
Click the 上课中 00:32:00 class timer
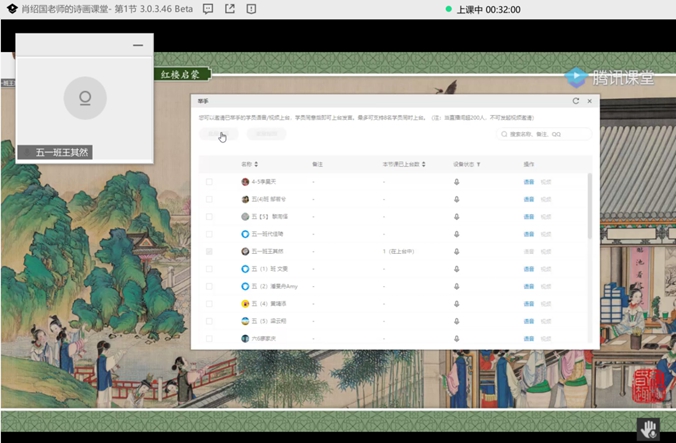(488, 9)
